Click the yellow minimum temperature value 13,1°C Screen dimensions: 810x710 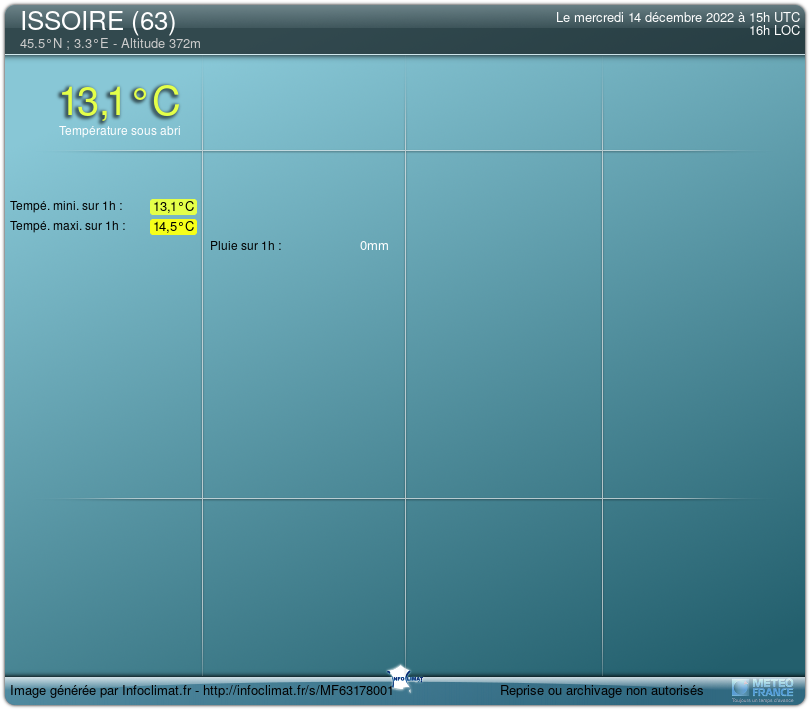[x=173, y=207]
